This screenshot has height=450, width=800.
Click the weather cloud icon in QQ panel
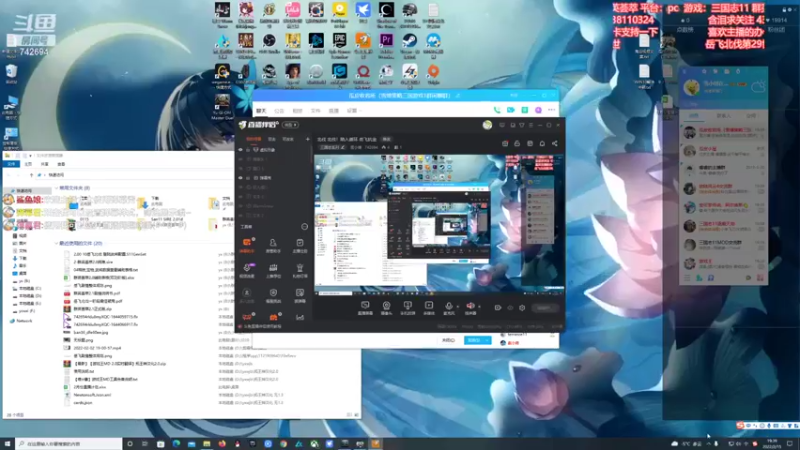pyautogui.click(x=758, y=87)
